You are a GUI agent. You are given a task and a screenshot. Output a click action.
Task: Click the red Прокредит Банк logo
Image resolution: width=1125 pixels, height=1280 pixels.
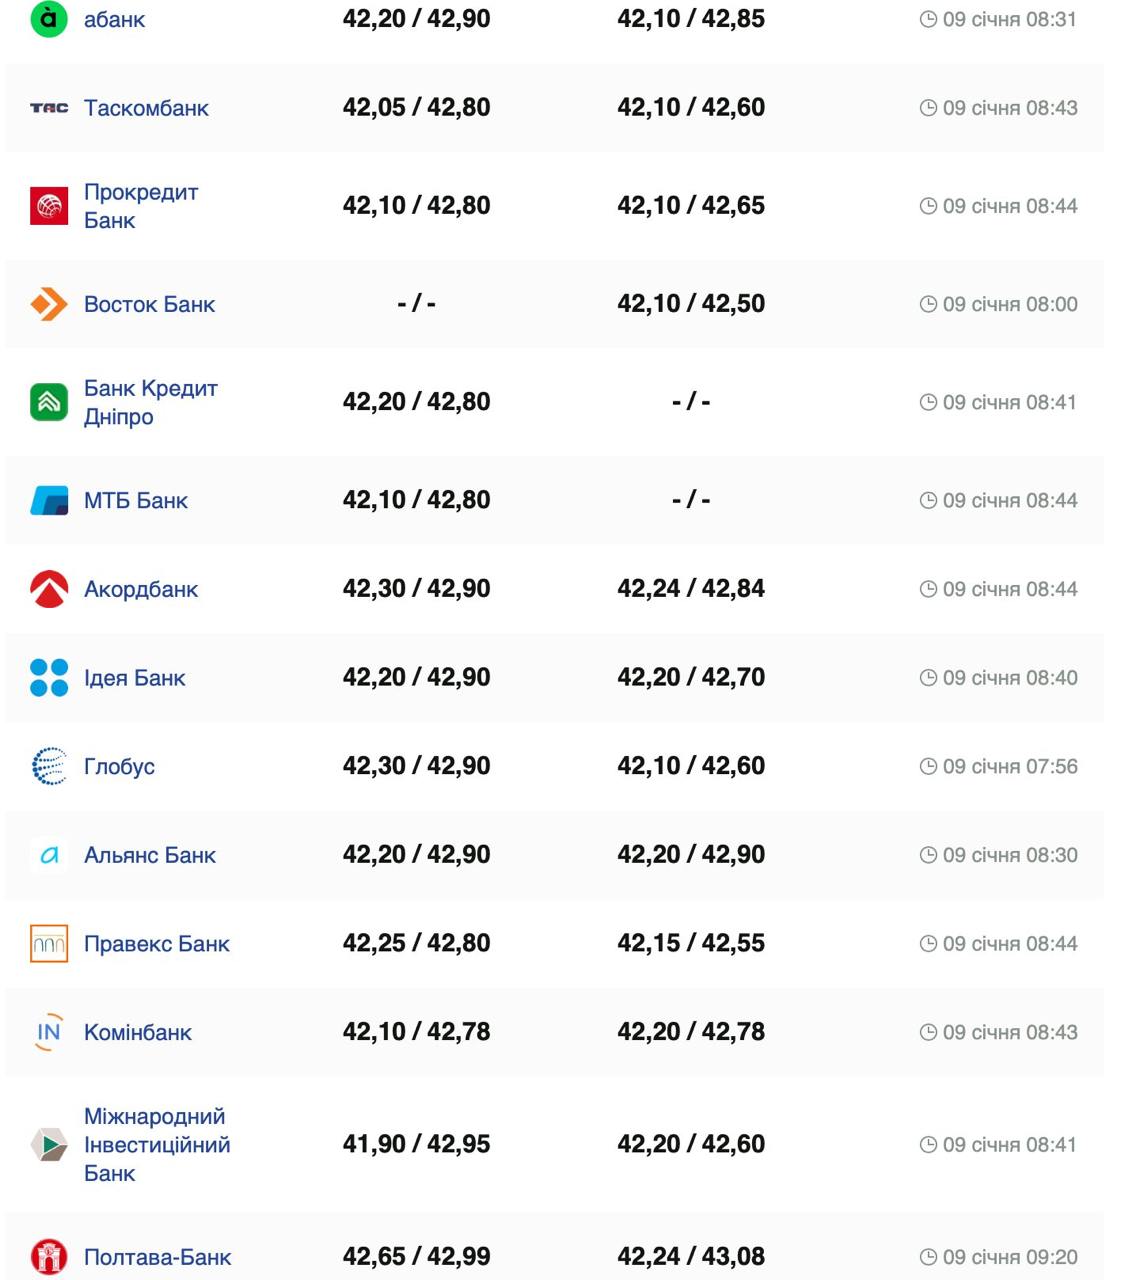49,206
